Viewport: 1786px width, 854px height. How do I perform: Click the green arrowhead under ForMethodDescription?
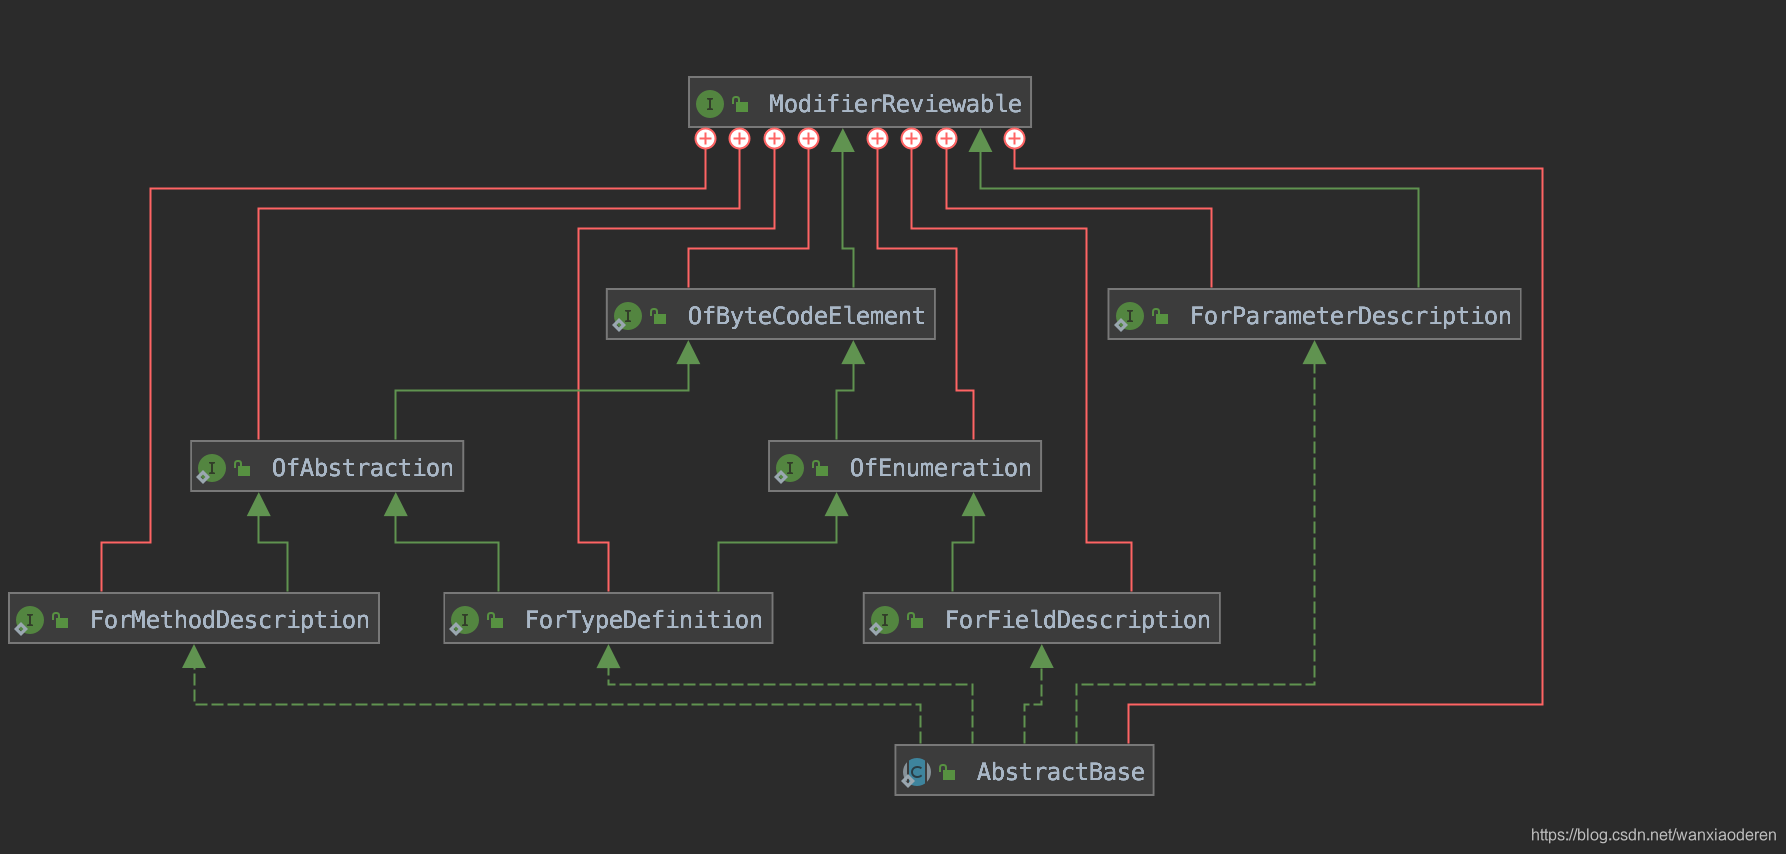[194, 656]
